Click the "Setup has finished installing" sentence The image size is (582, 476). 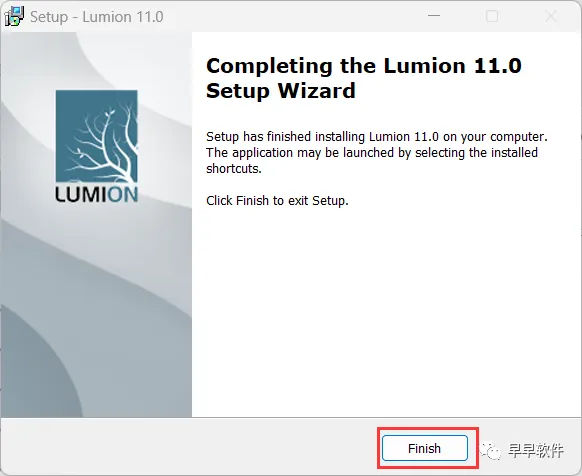pos(377,137)
